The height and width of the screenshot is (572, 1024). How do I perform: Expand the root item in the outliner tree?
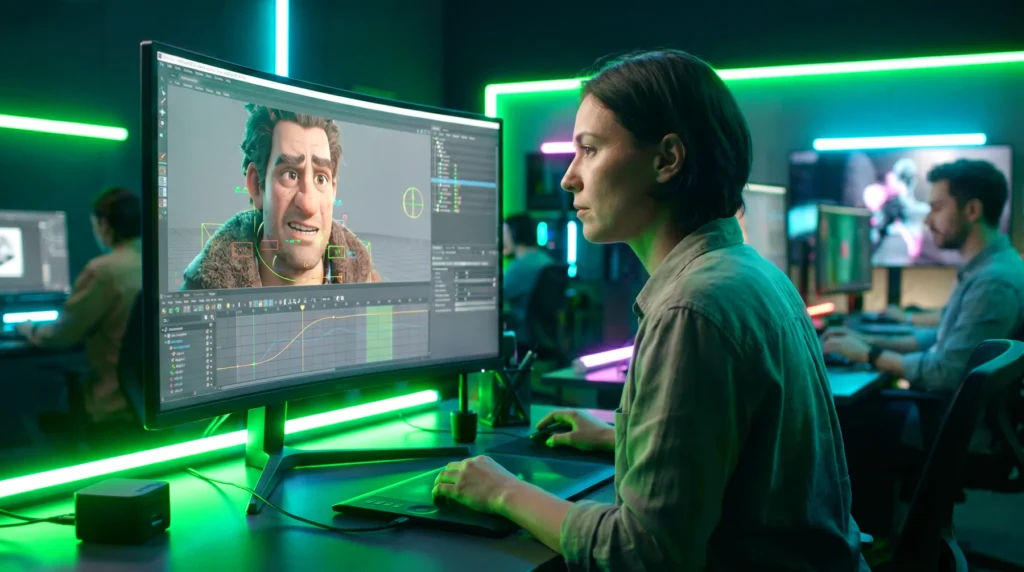pyautogui.click(x=434, y=140)
